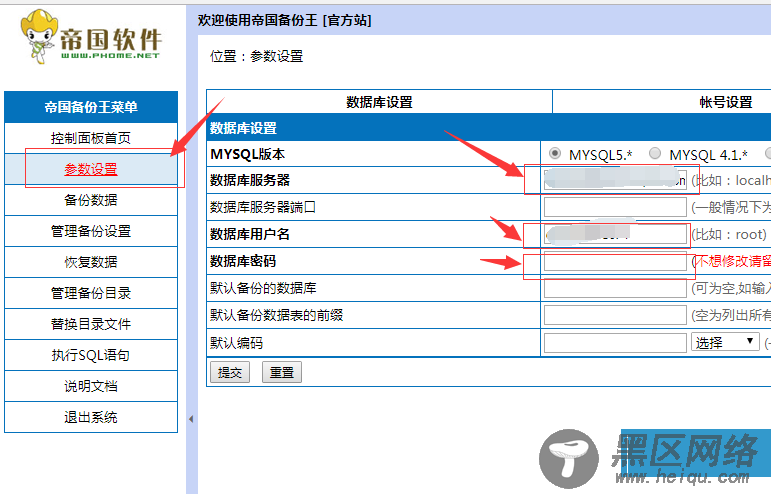Viewport: 771px width, 494px height.
Task: Click the 默认编码 text field
Action: (615, 343)
